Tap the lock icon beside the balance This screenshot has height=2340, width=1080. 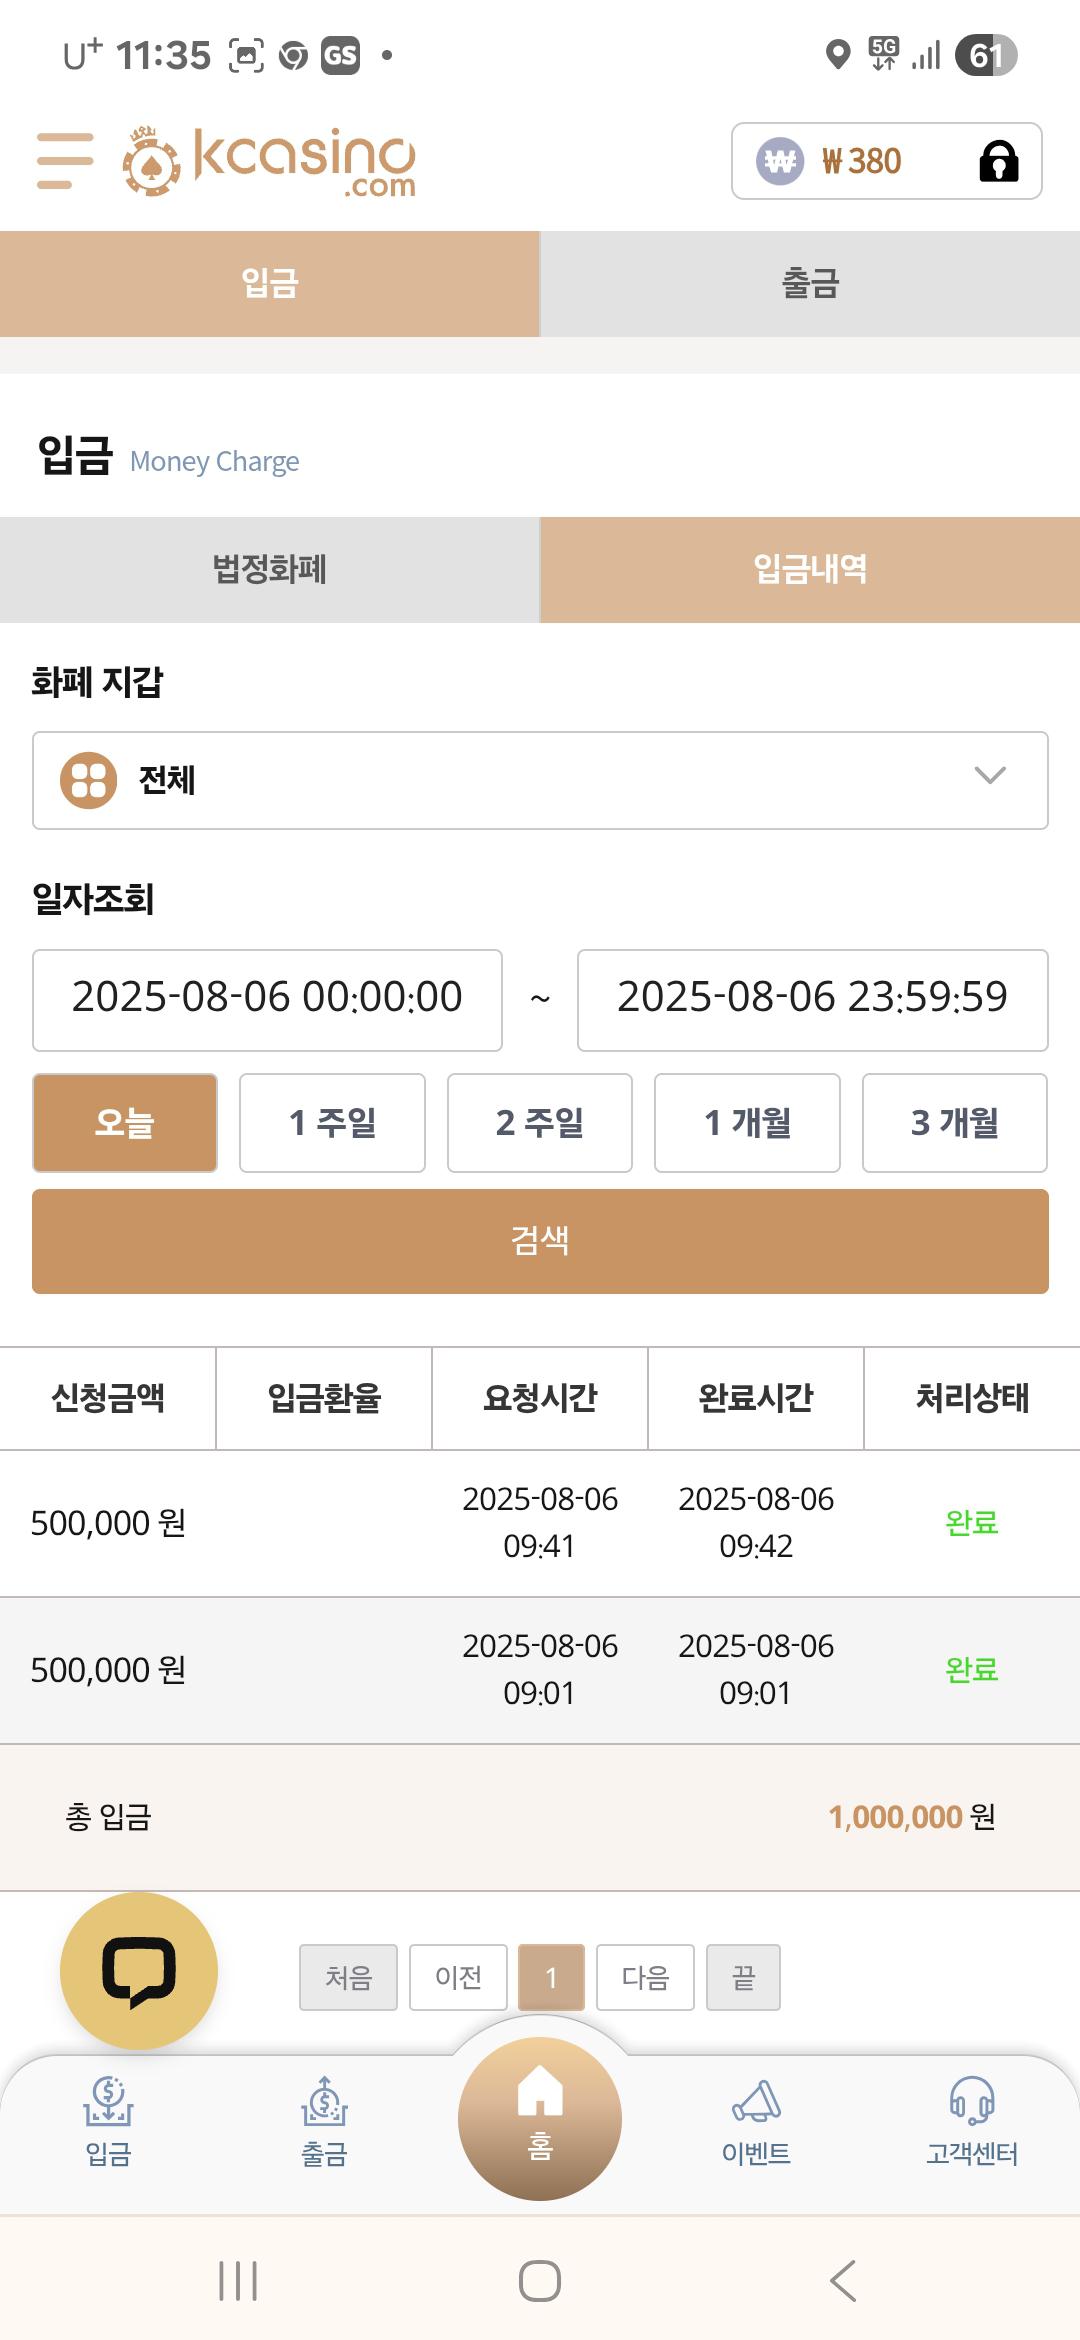pyautogui.click(x=998, y=161)
